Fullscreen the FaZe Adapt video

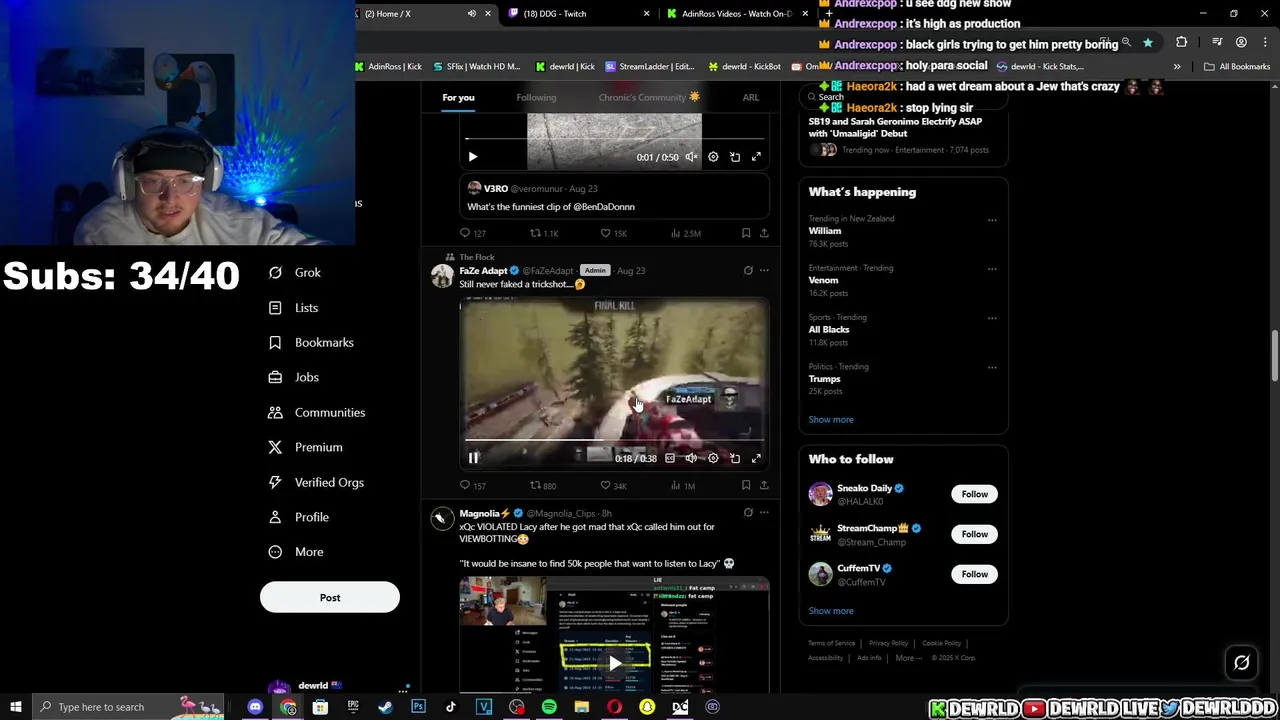click(x=756, y=458)
